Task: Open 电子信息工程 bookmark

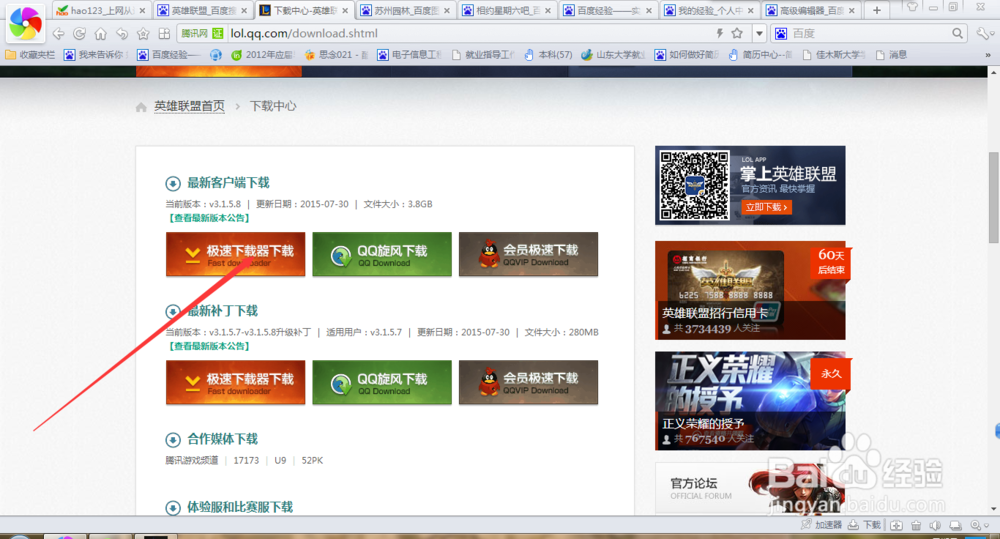Action: point(409,55)
